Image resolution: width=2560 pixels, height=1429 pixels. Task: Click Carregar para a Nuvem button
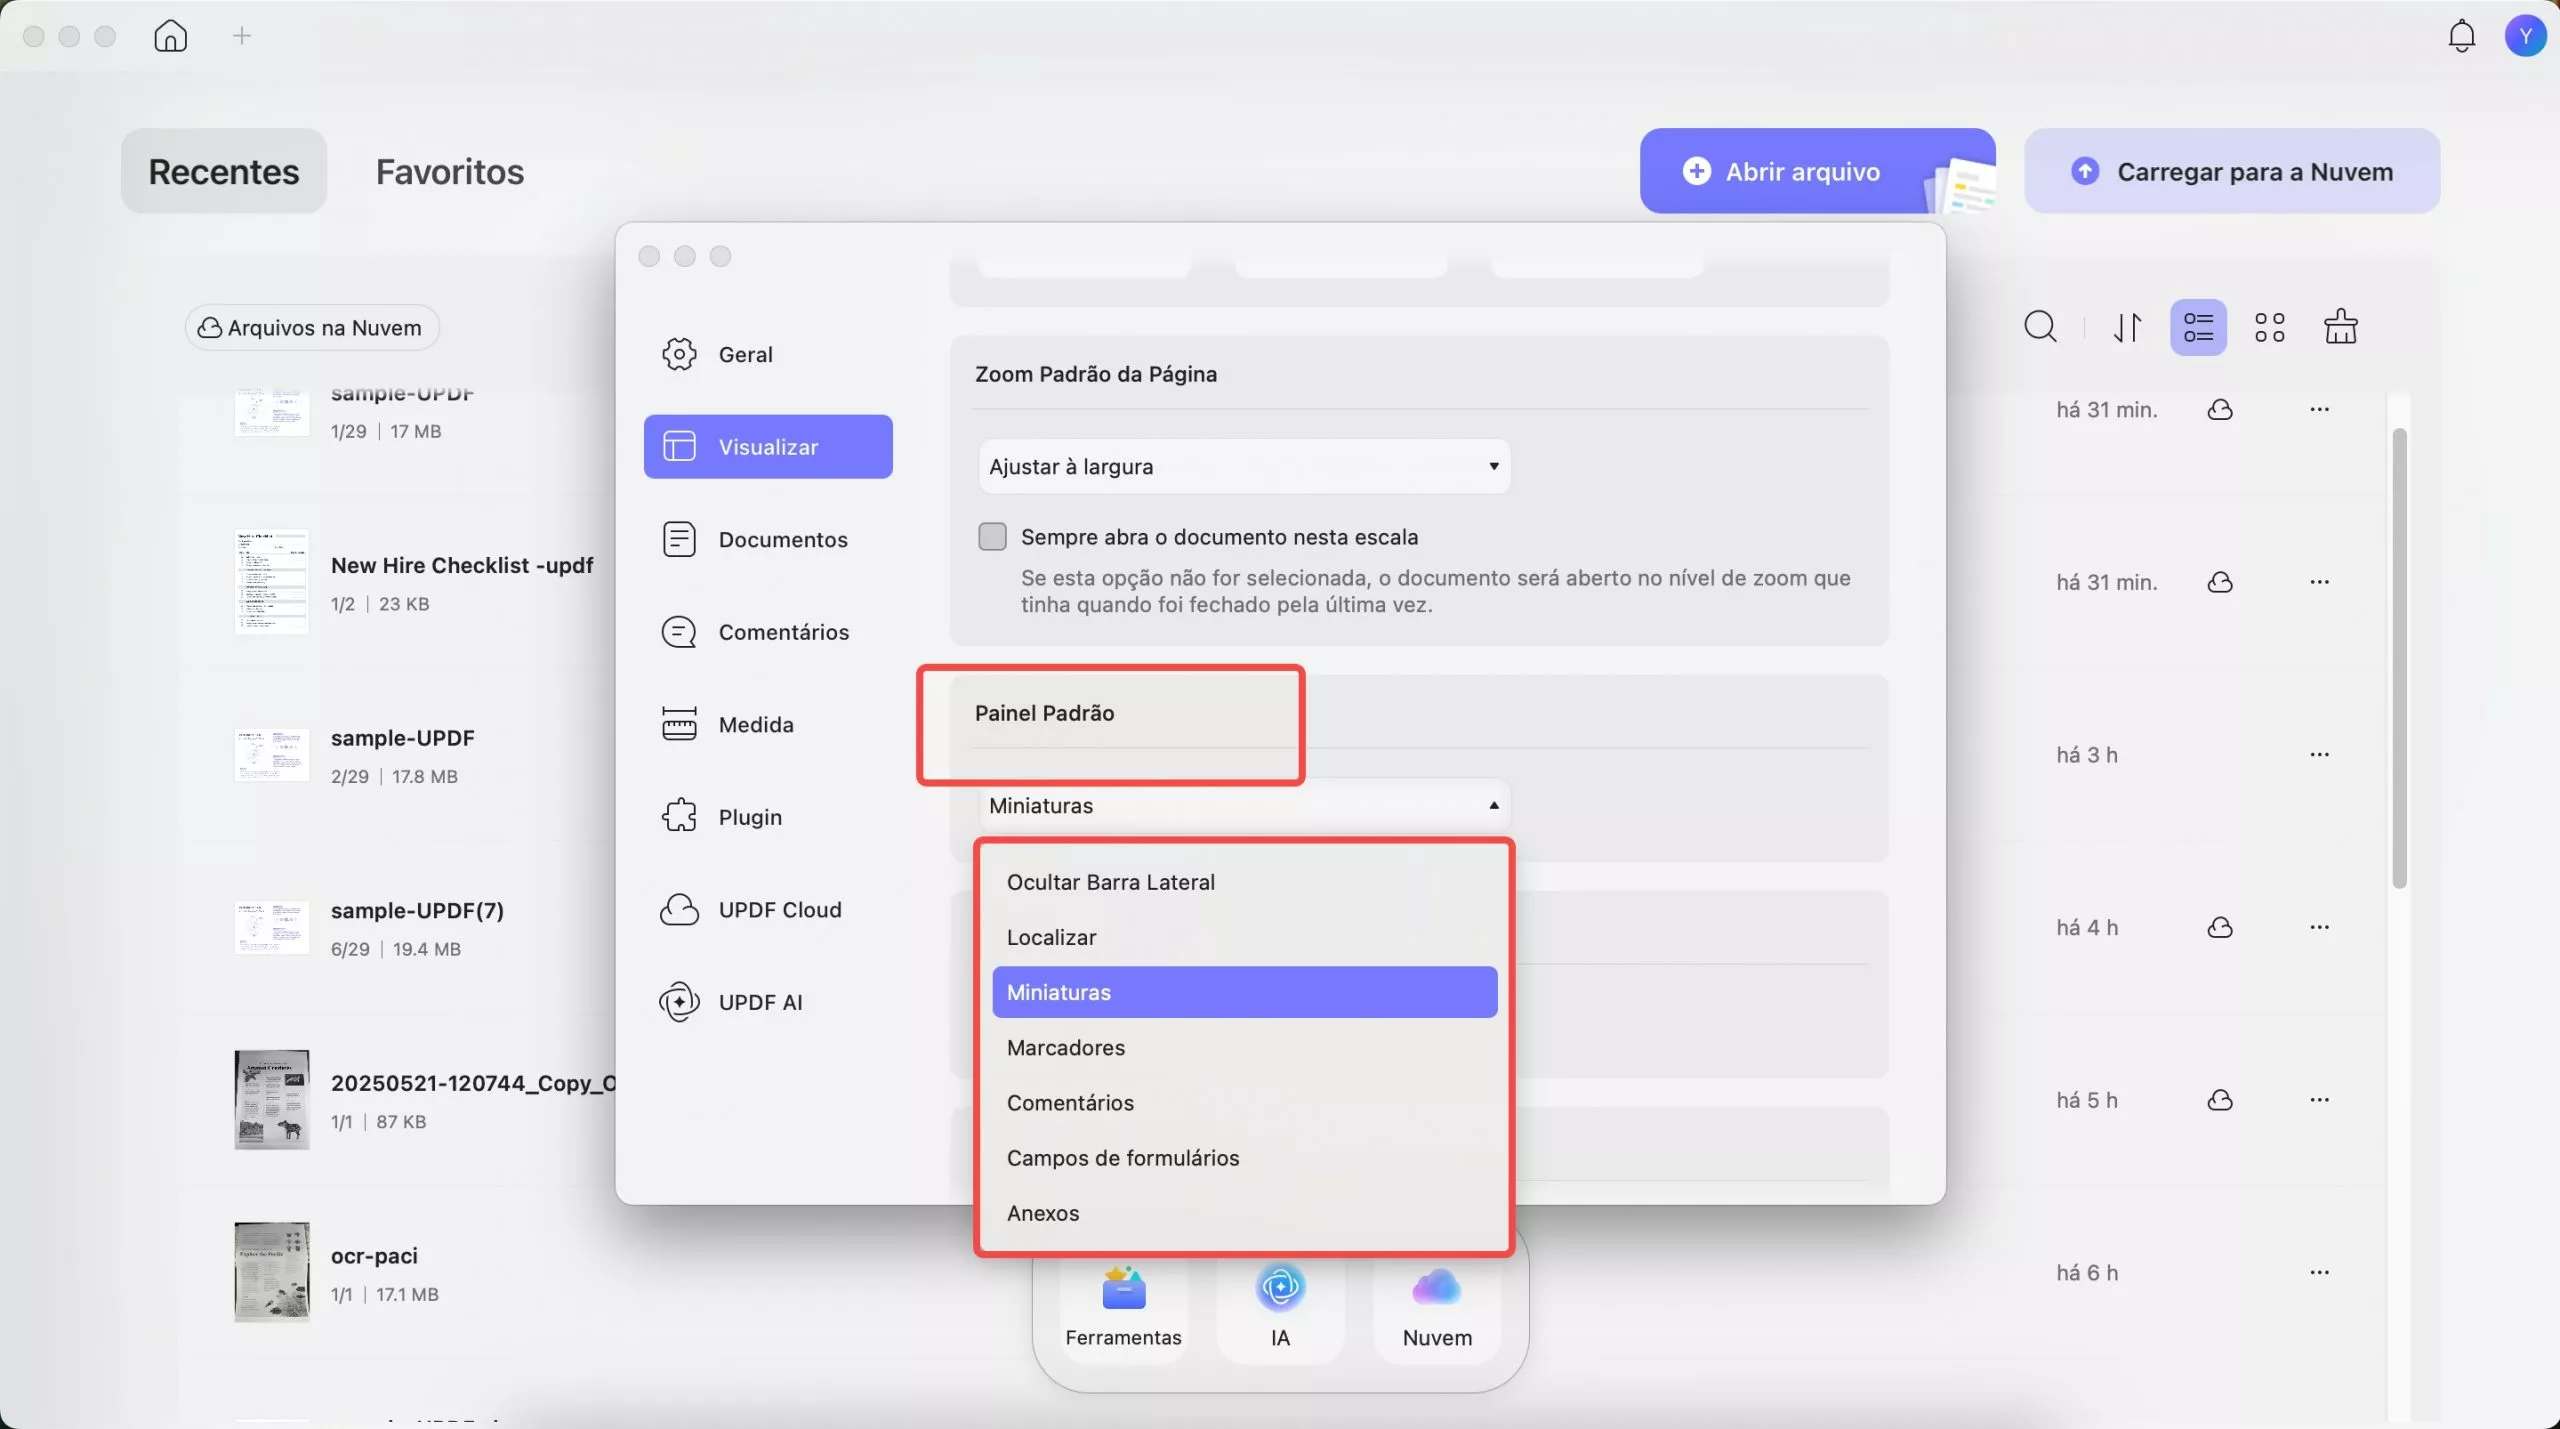[2232, 171]
